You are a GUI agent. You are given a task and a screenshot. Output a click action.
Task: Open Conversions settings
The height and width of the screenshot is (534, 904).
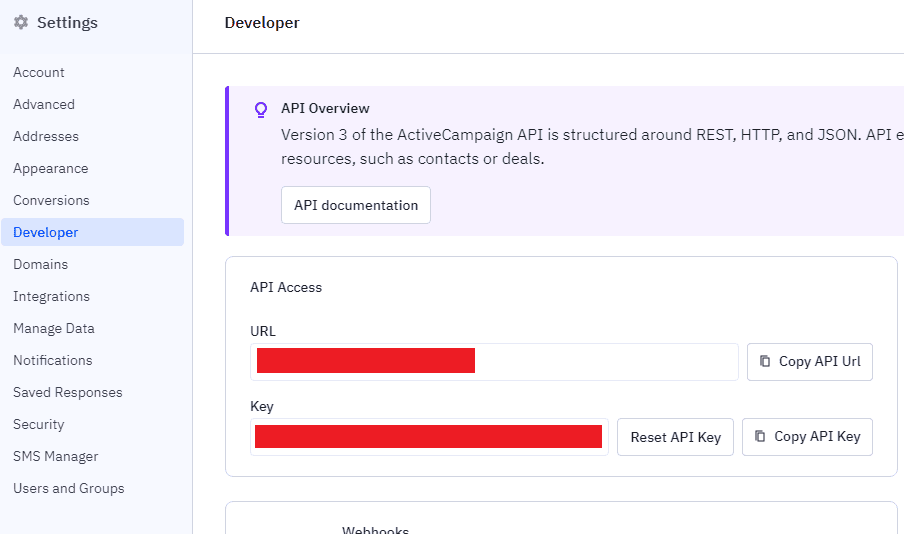(51, 200)
